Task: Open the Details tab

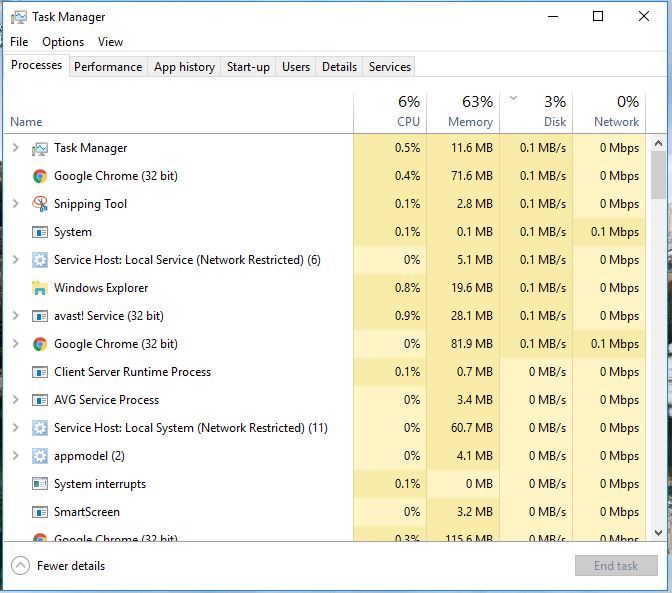Action: [x=339, y=67]
